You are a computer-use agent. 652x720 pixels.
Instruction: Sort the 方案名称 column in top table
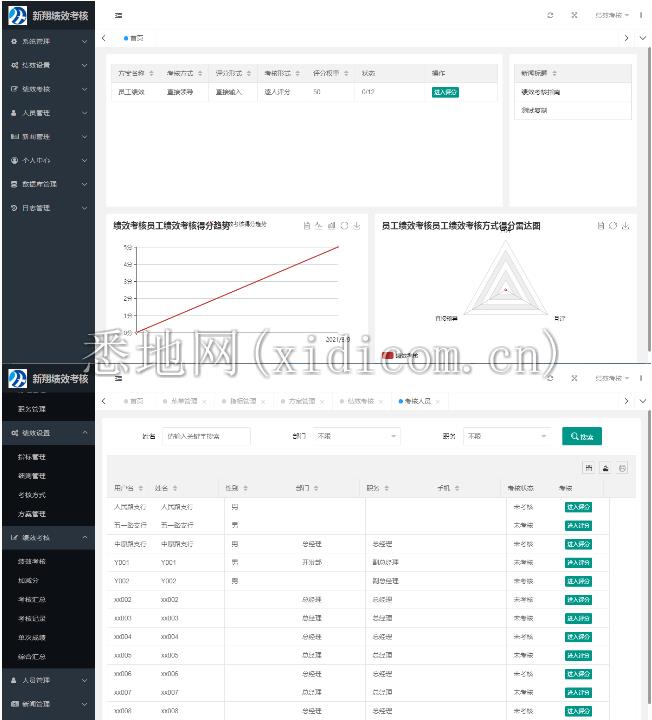152,73
